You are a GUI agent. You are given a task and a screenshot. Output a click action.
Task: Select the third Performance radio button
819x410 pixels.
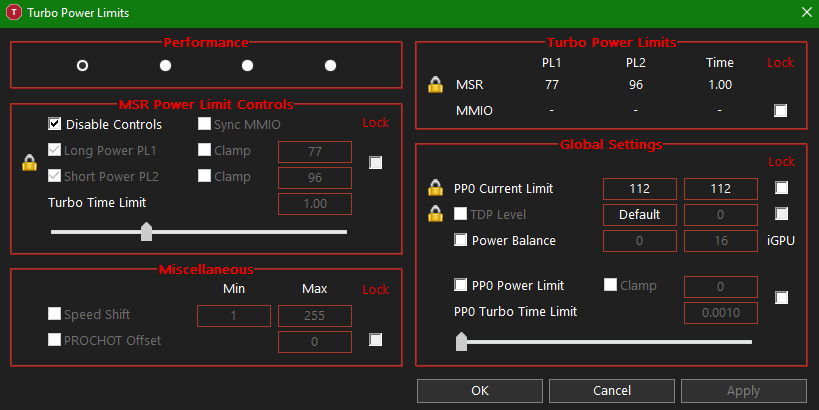pos(248,66)
